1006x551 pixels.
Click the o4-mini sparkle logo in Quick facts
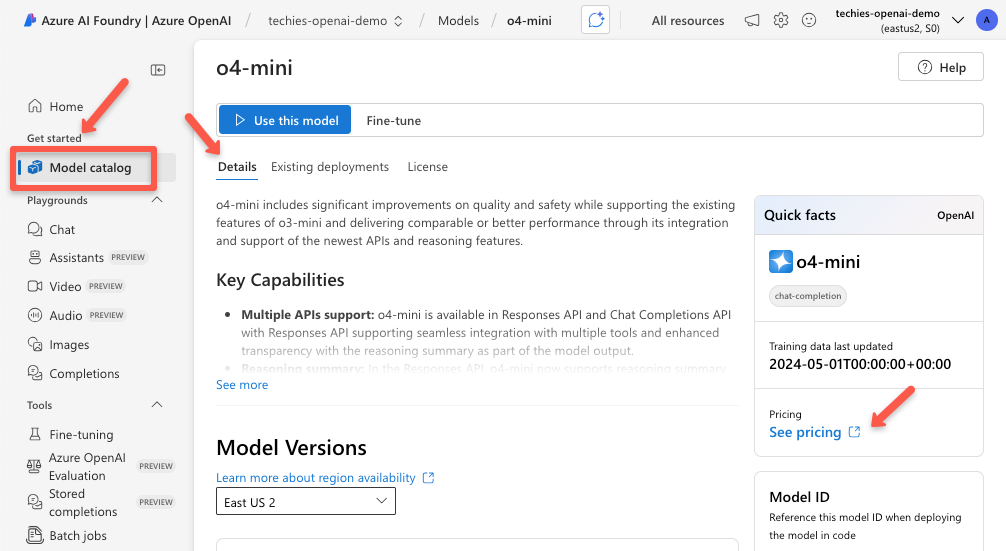pyautogui.click(x=781, y=262)
